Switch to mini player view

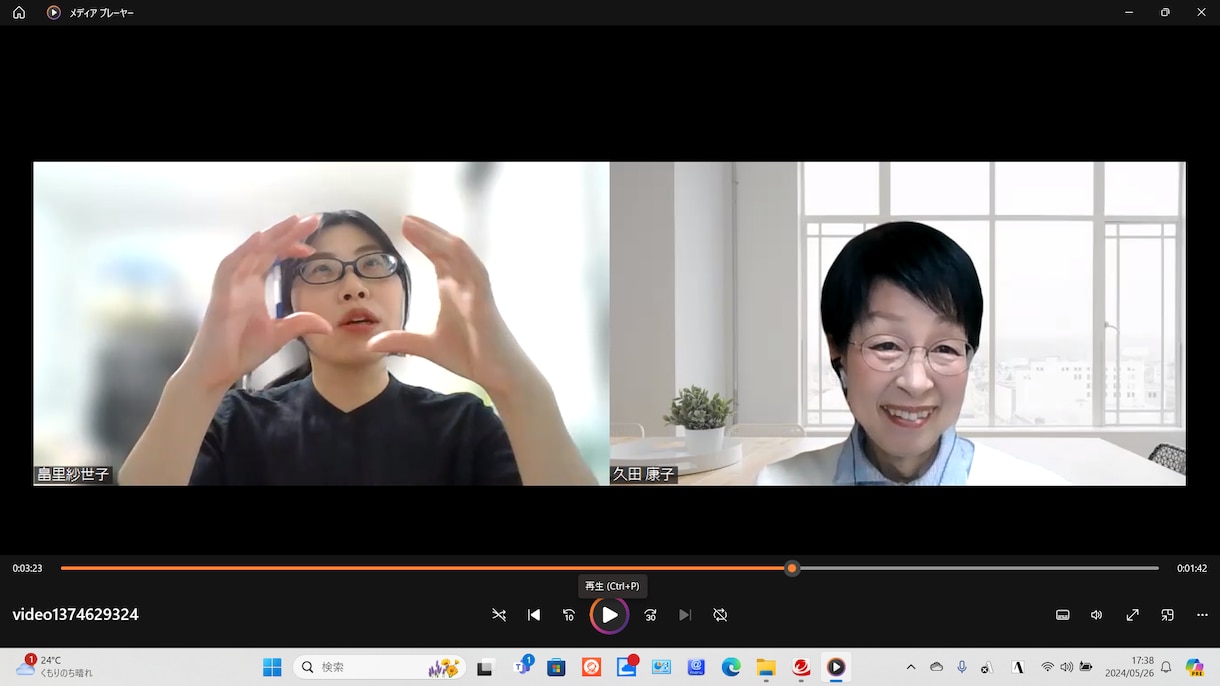point(1167,615)
